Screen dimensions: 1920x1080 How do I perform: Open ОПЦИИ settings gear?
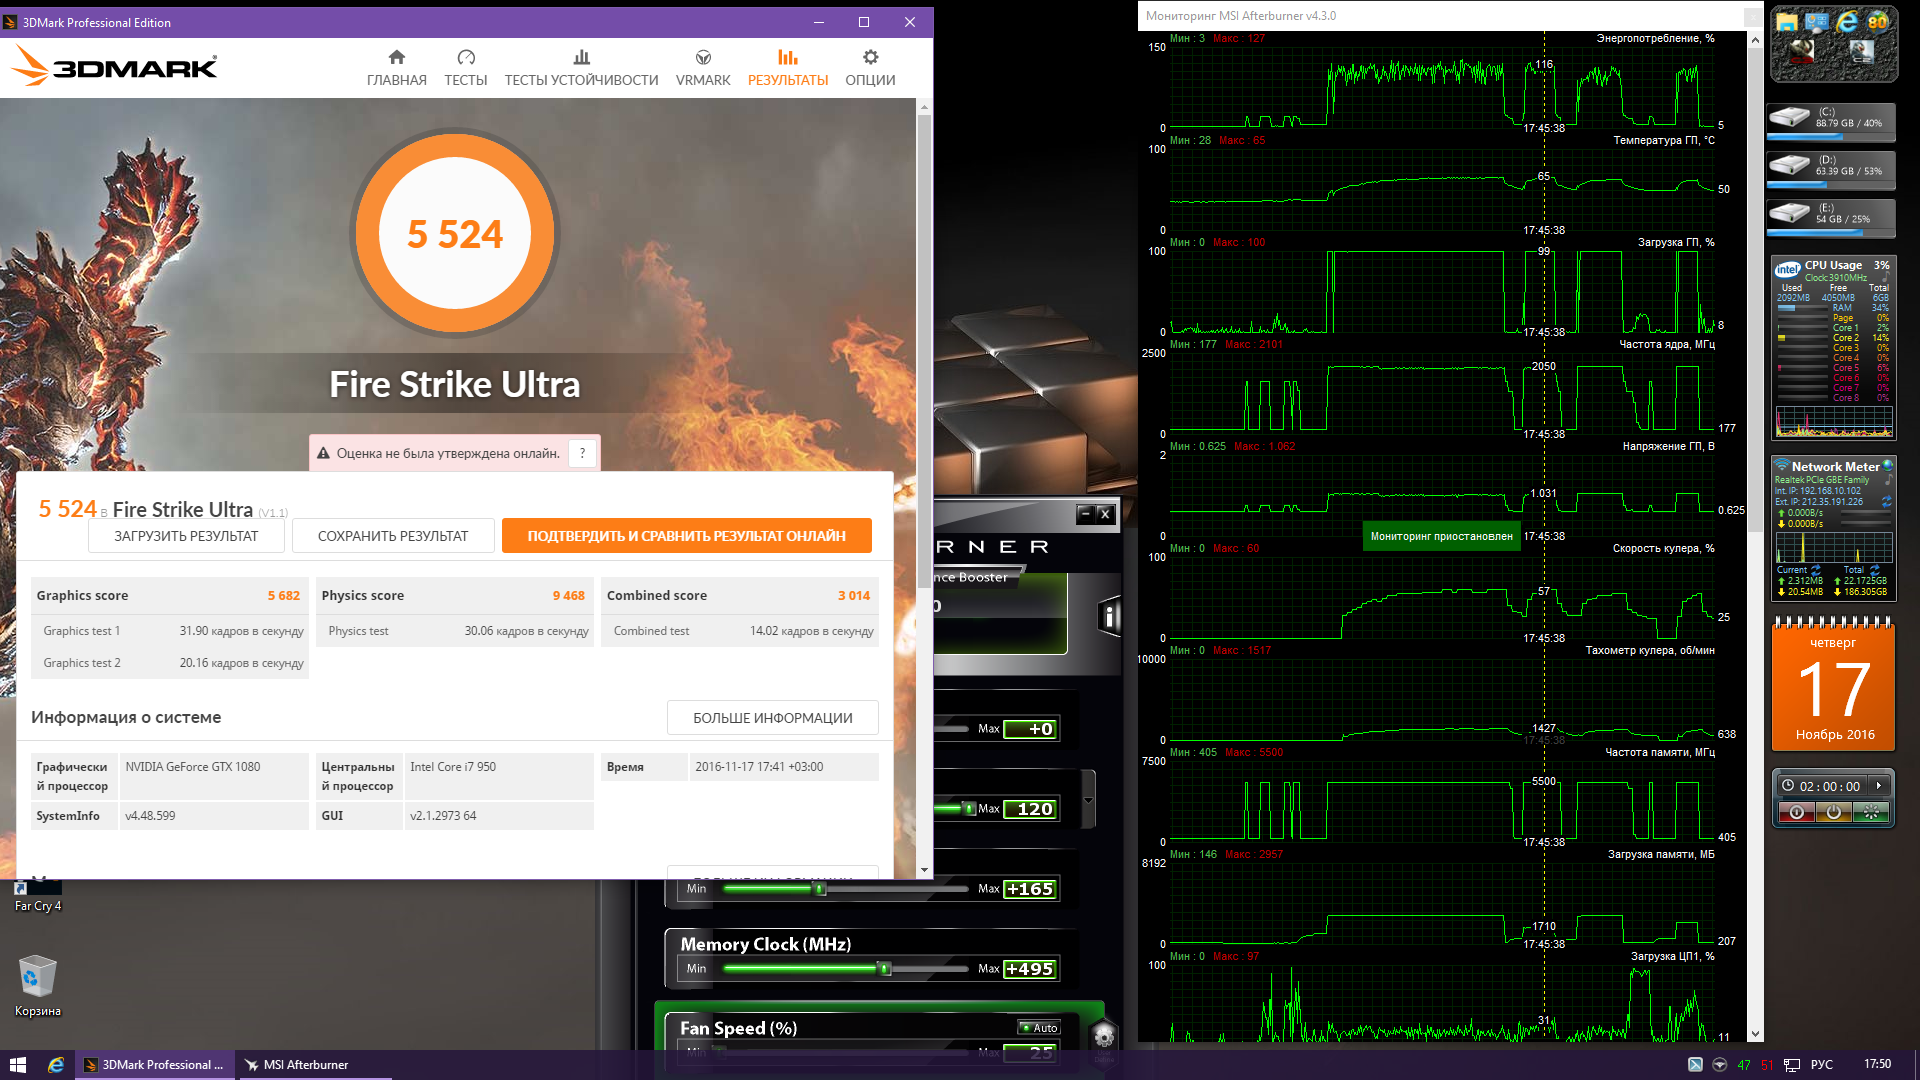tap(870, 68)
